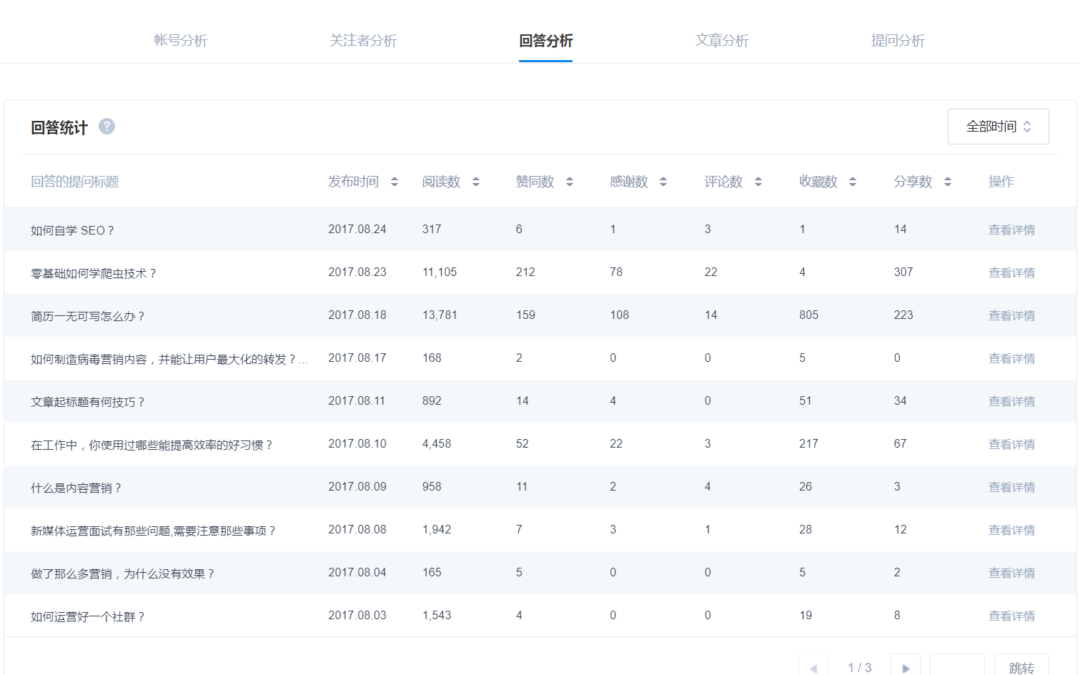Open the 全部时间 time range dropdown
Viewport: 1080px width, 675px height.
(998, 127)
